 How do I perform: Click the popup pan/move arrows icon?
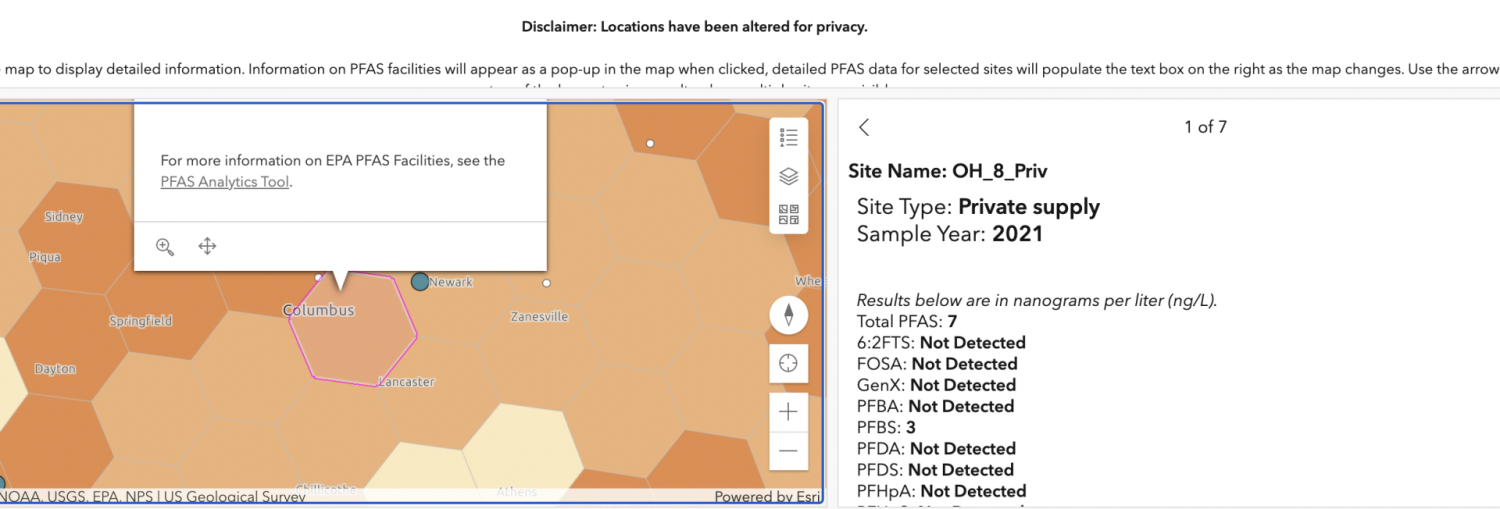tap(207, 246)
